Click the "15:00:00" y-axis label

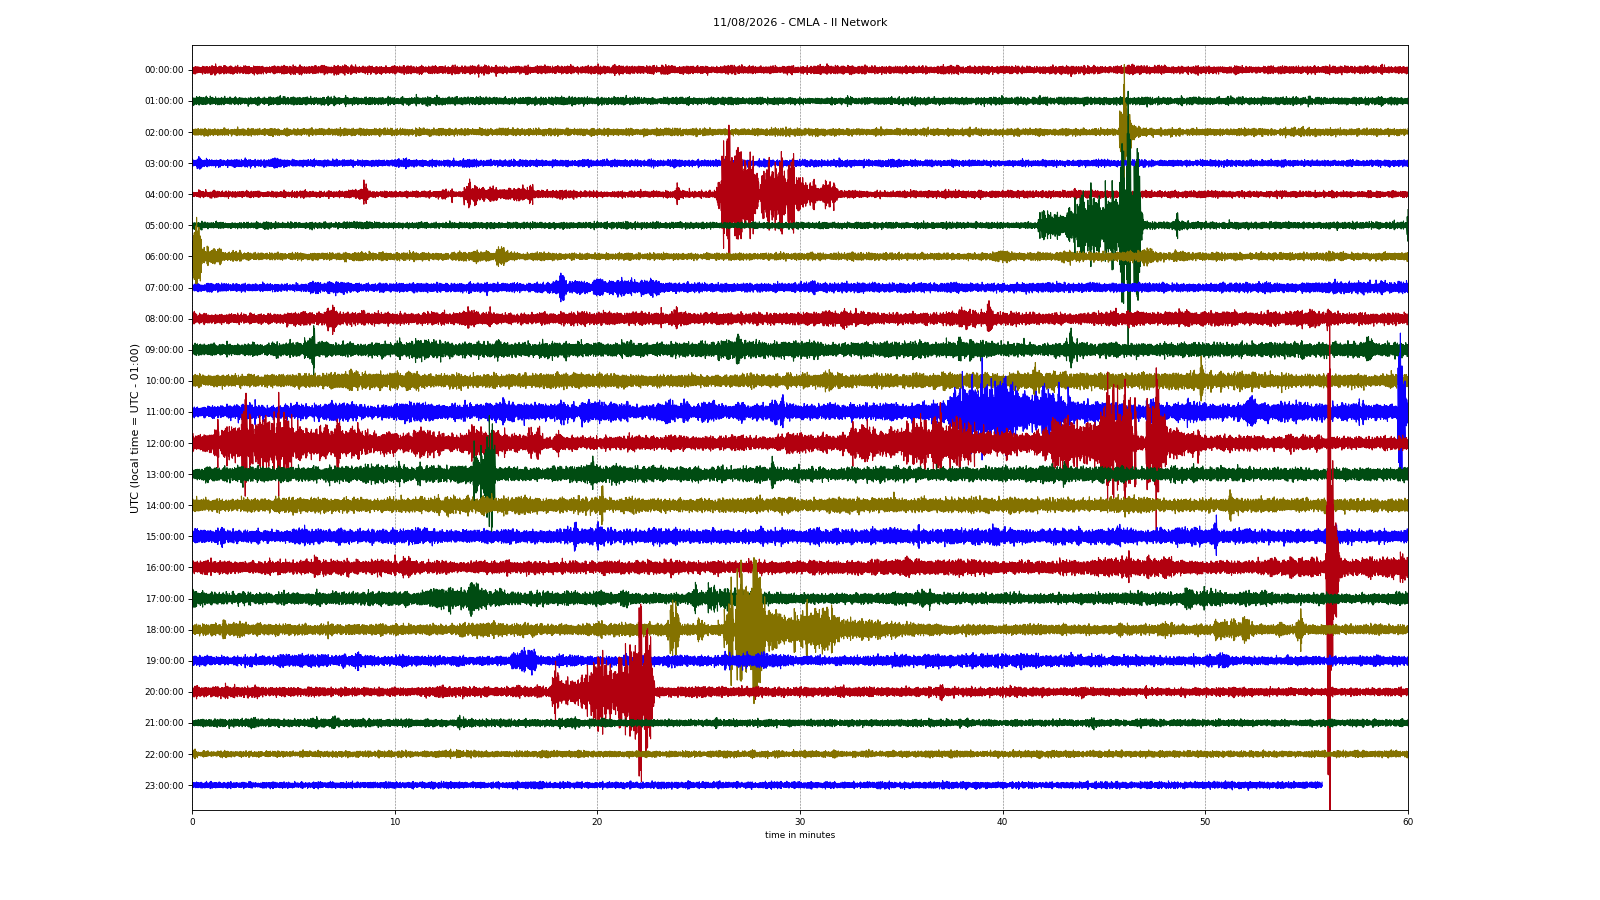[164, 536]
